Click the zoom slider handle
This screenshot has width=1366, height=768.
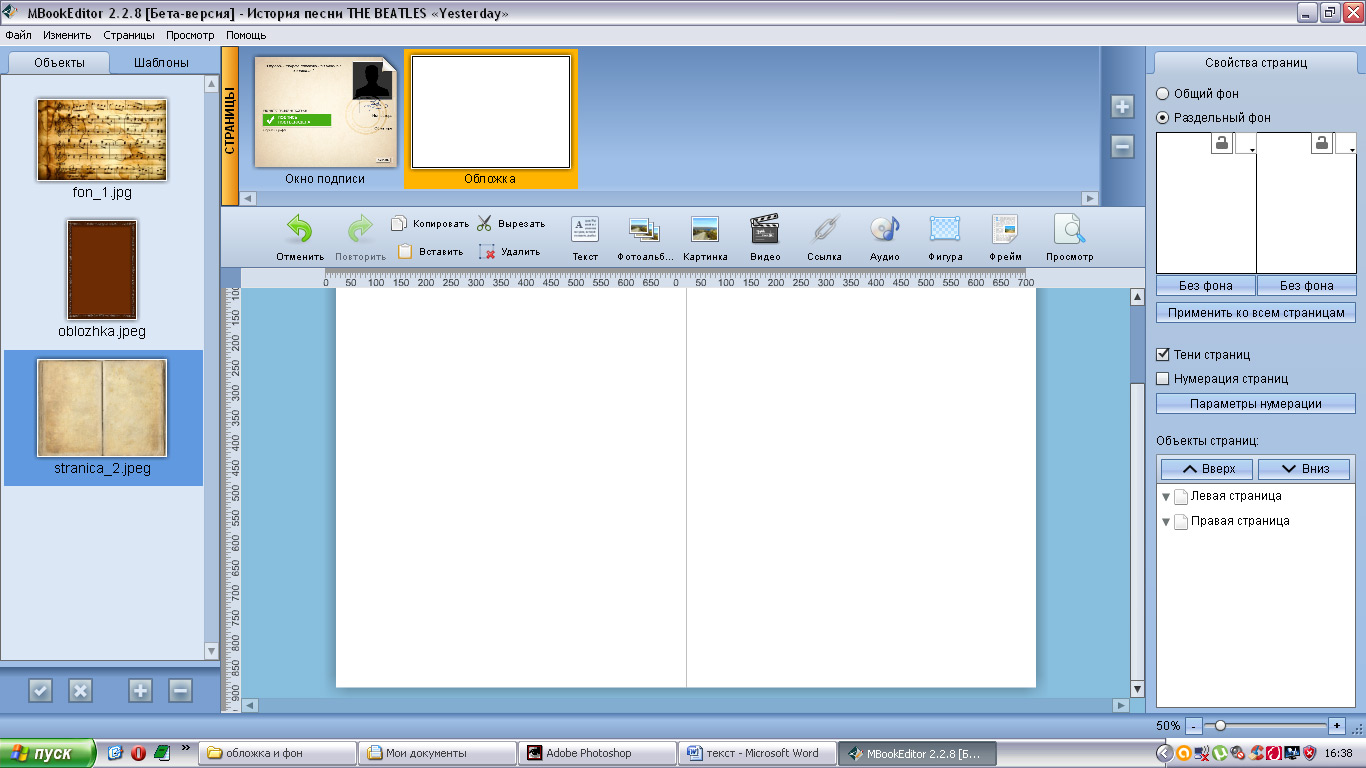tap(1220, 725)
